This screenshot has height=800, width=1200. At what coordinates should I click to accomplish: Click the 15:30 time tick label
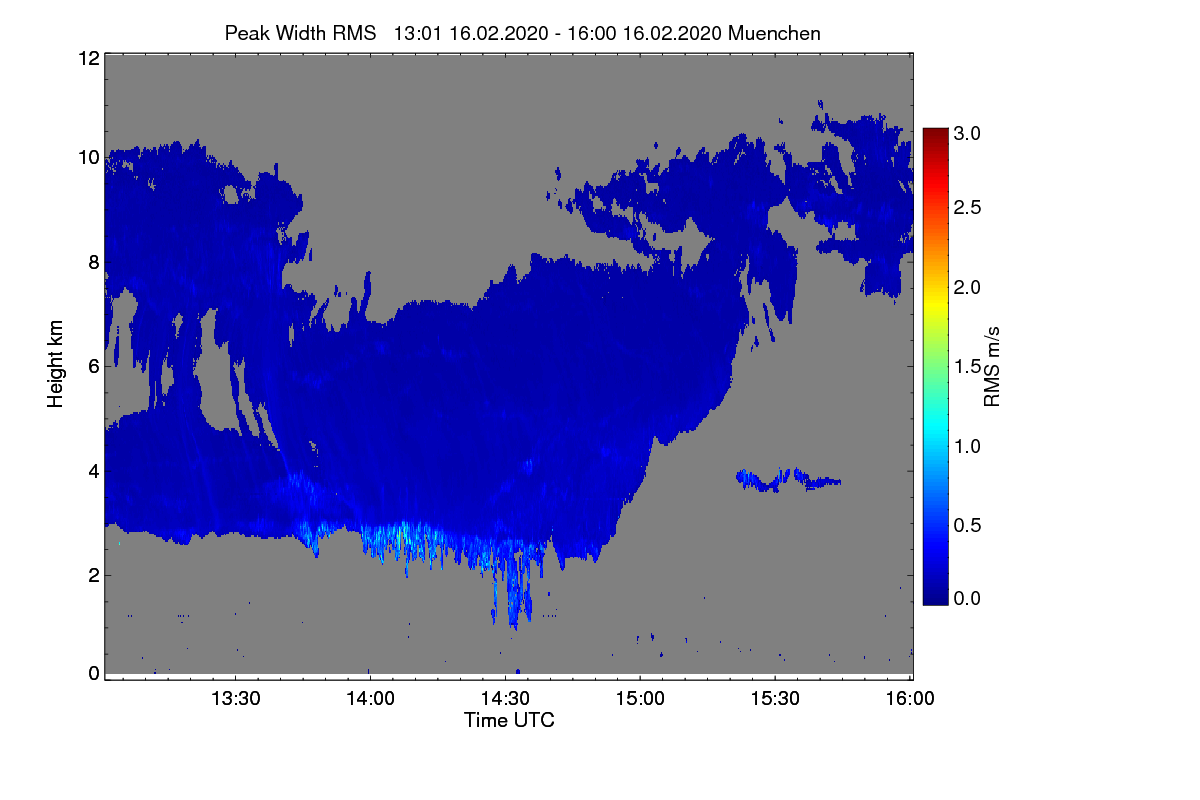coord(775,698)
